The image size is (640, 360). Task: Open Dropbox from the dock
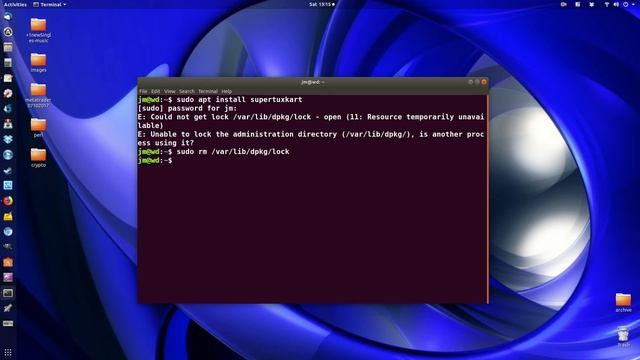point(8,139)
